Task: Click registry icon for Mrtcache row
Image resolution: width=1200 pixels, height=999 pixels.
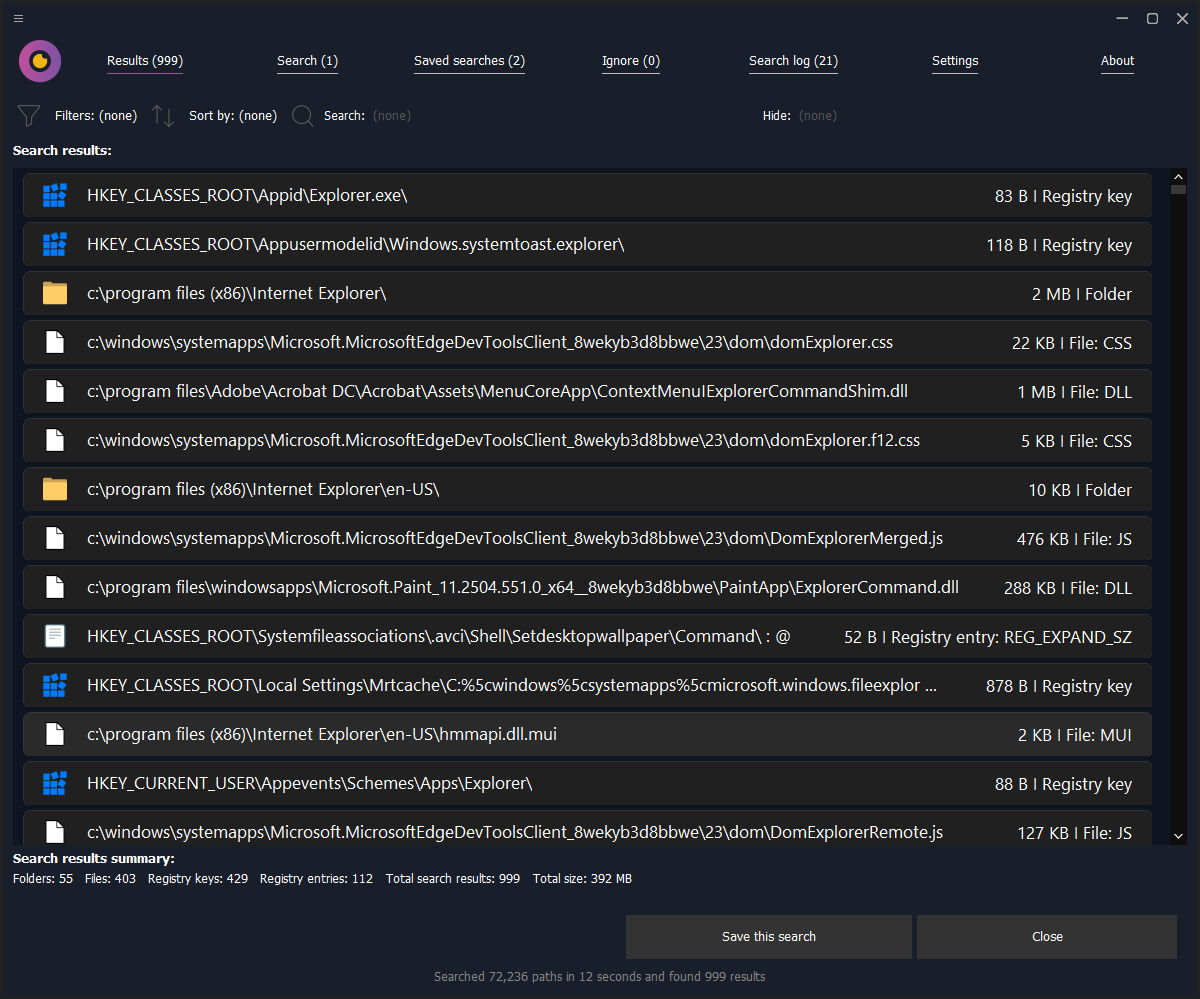Action: [x=55, y=686]
